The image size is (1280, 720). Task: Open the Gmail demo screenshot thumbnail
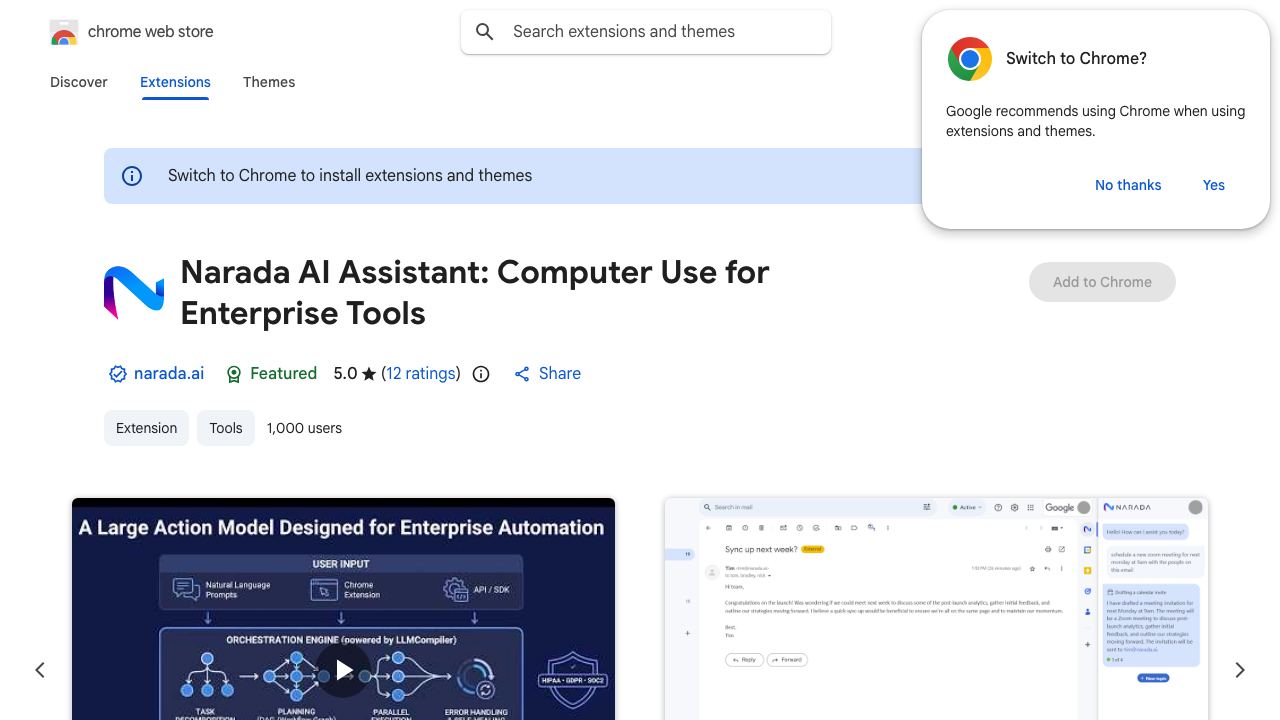(x=936, y=609)
